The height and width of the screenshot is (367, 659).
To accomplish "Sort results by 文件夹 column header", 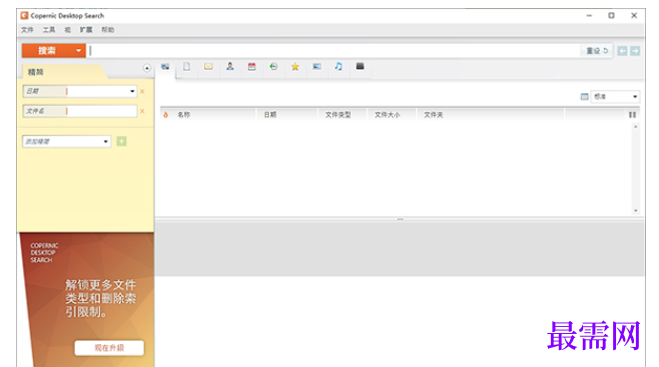I will coord(433,115).
